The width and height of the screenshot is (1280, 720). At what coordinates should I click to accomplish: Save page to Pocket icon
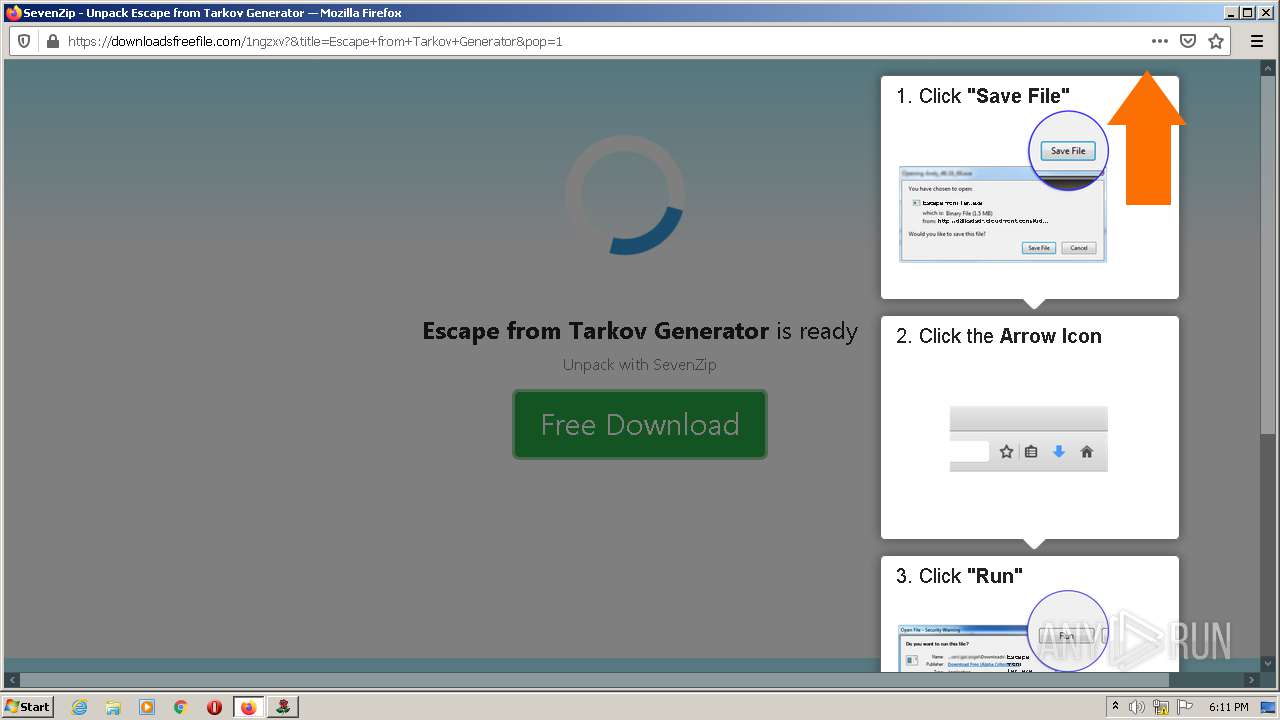[1188, 41]
